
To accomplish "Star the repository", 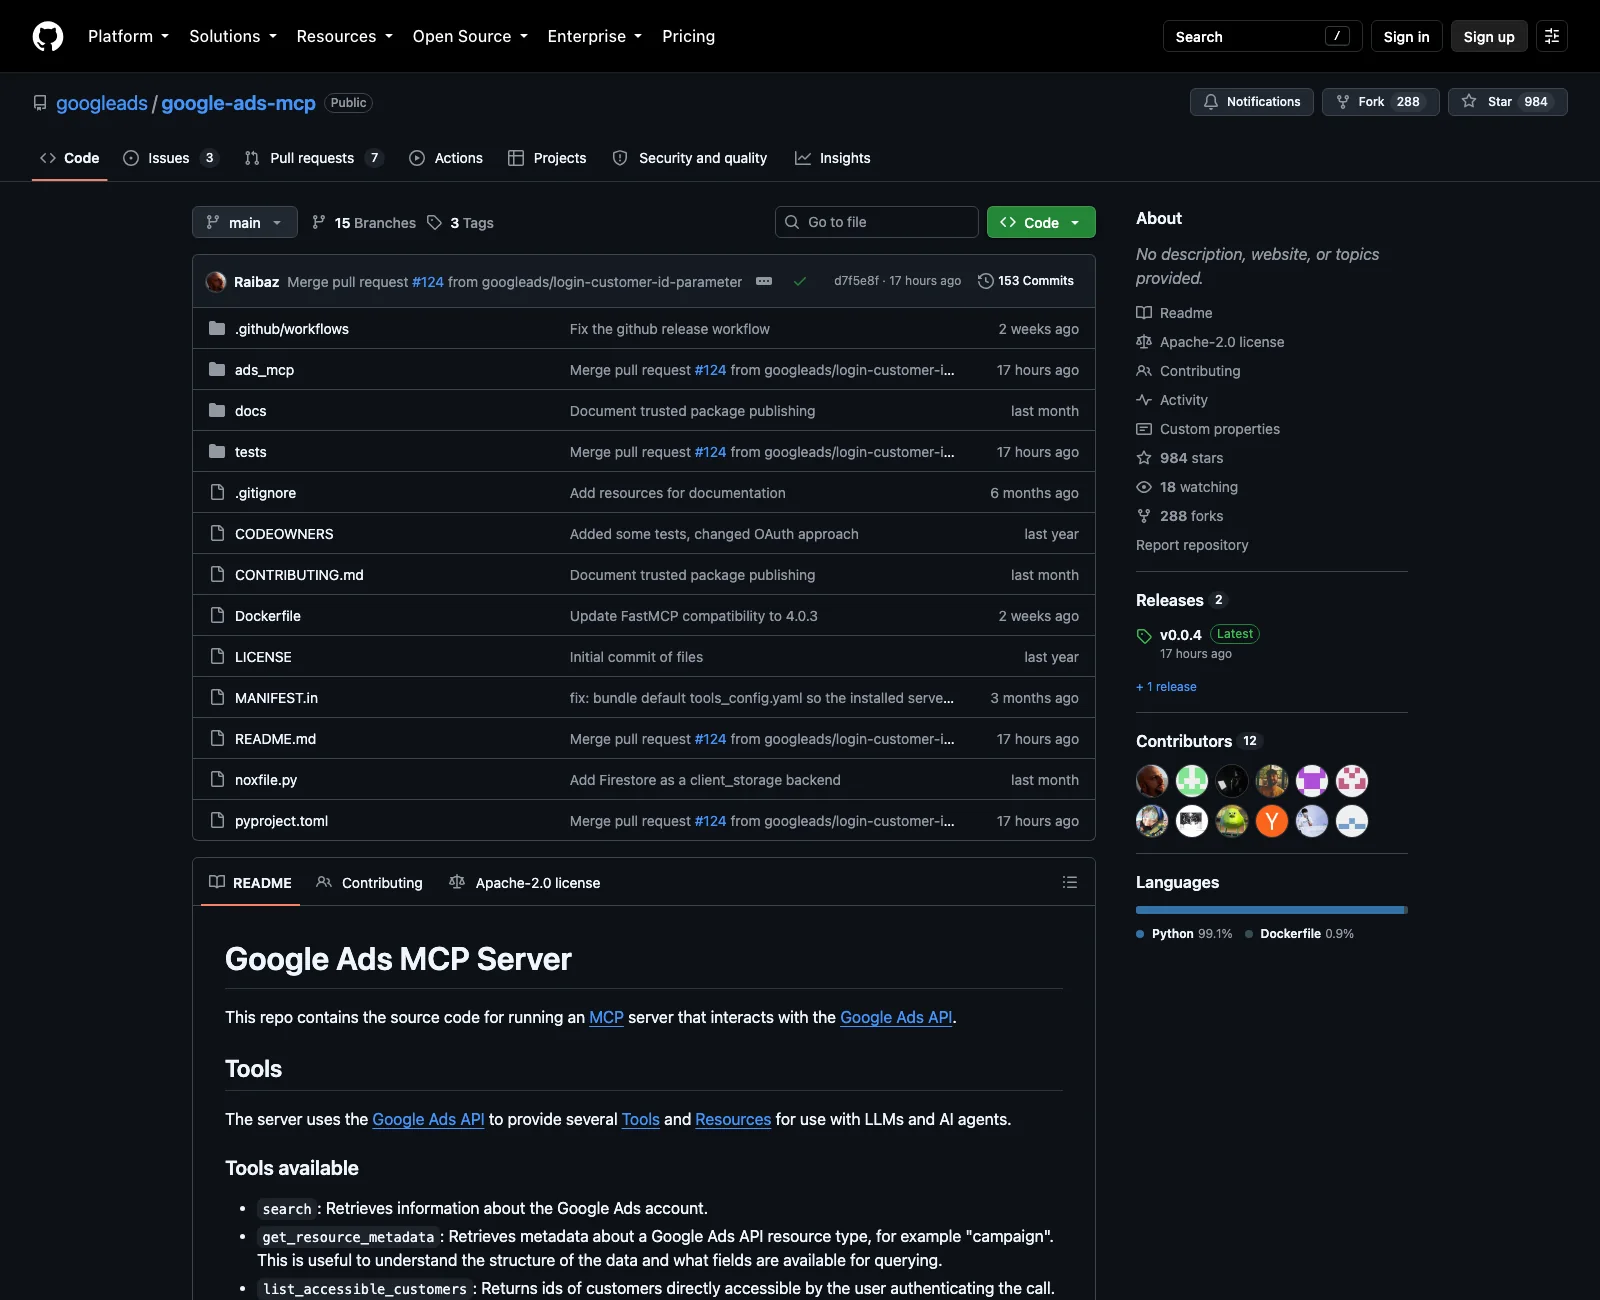I will pos(1508,102).
